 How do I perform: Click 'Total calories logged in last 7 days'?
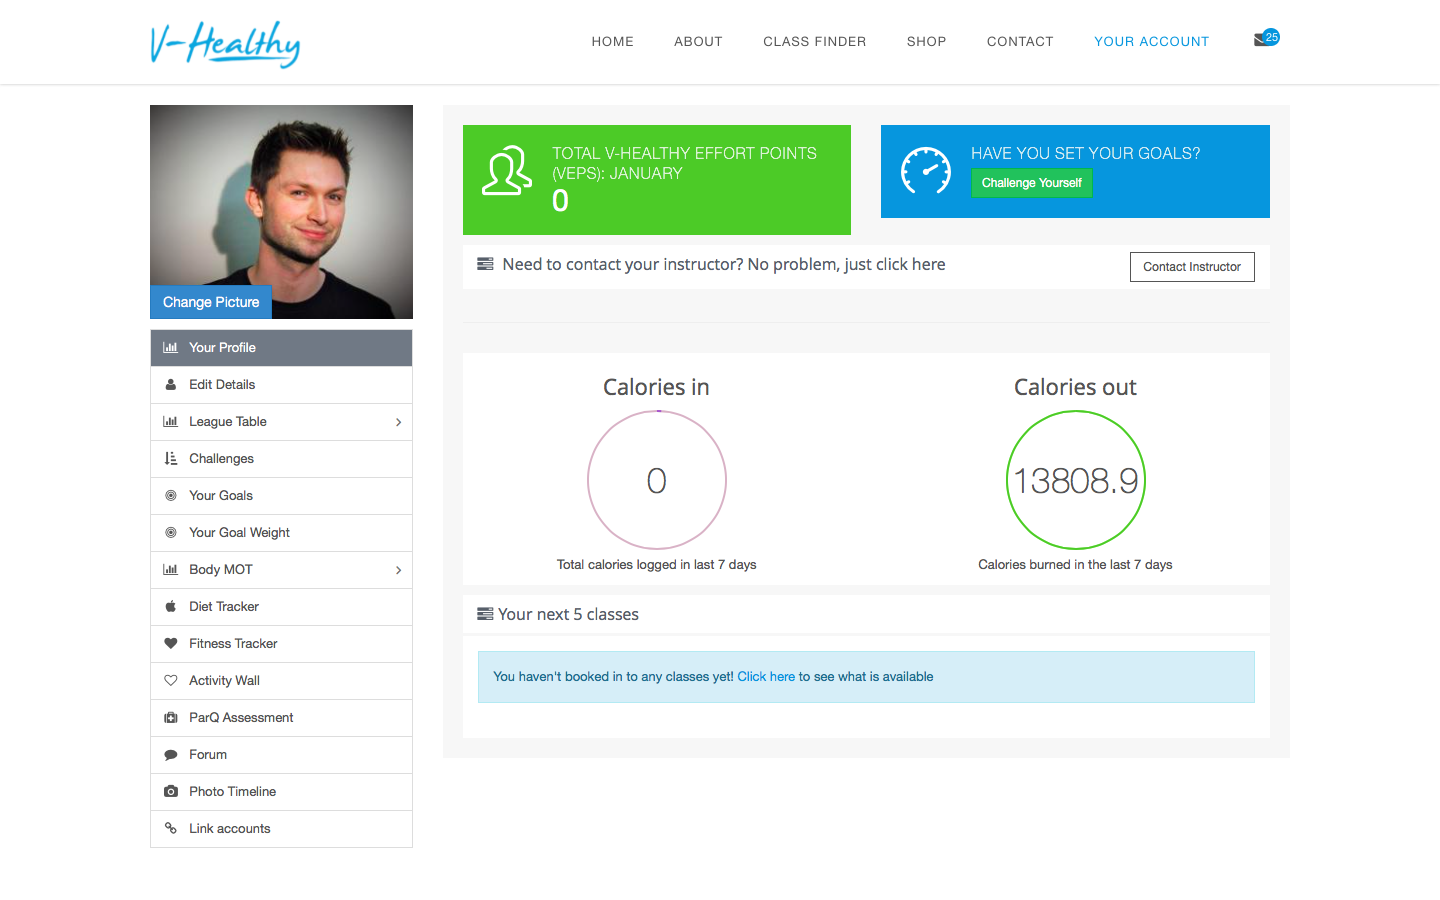[x=657, y=565]
